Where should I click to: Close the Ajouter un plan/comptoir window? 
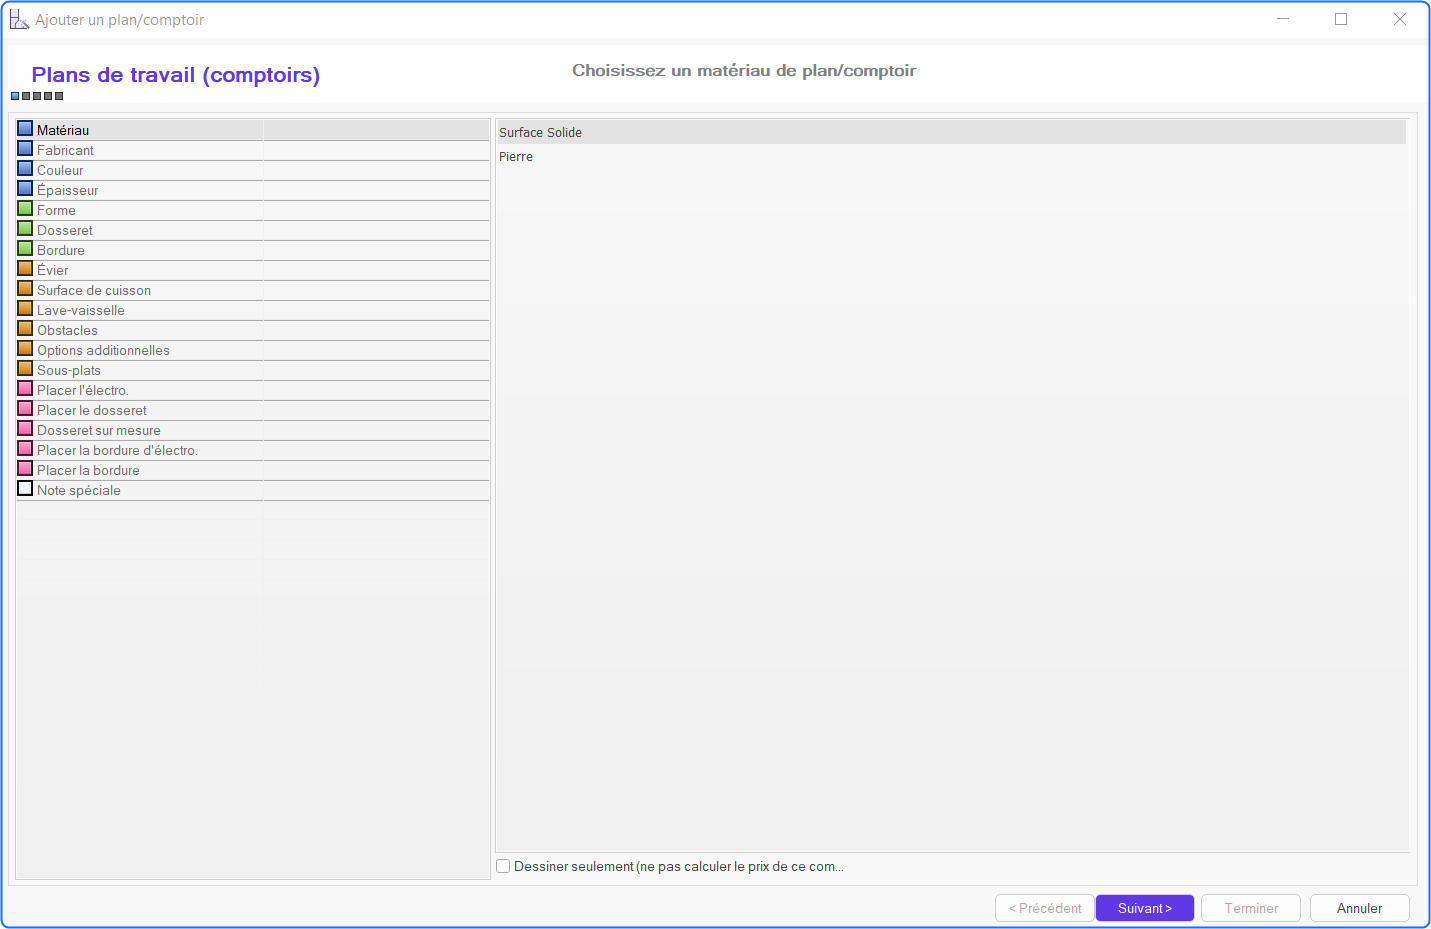(x=1400, y=19)
